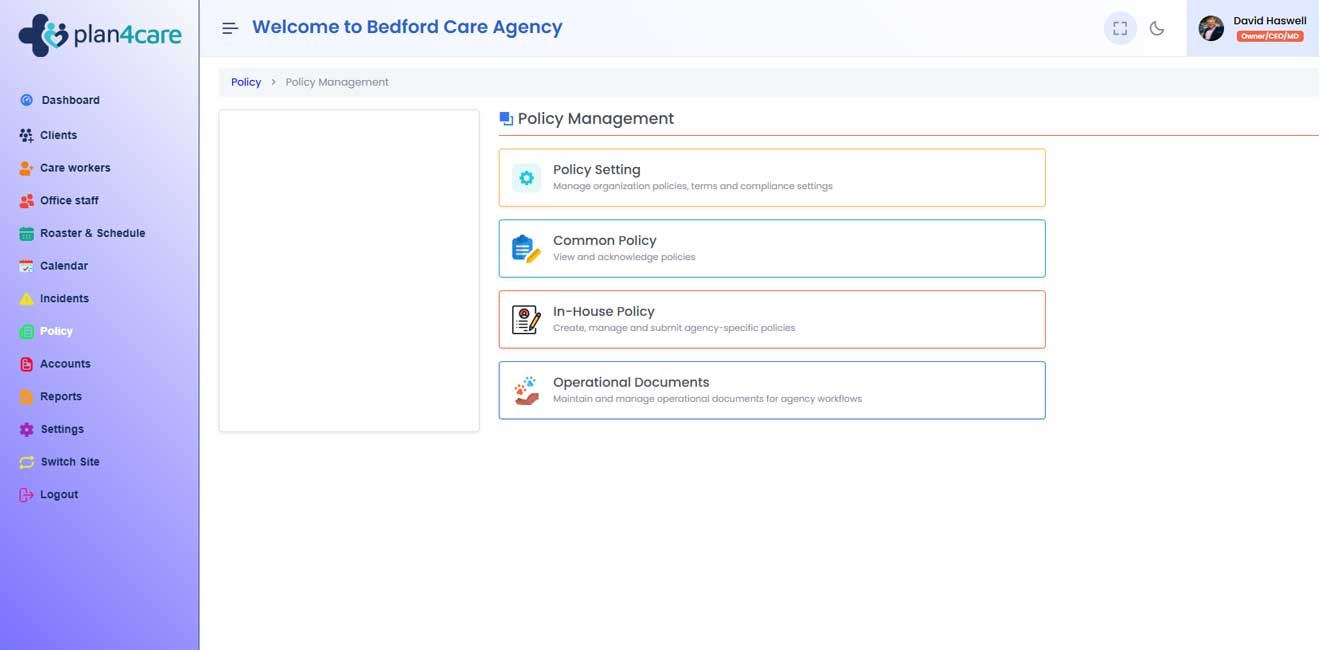The width and height of the screenshot is (1320, 650).
Task: Open Care workers from the sidebar
Action: (x=75, y=168)
